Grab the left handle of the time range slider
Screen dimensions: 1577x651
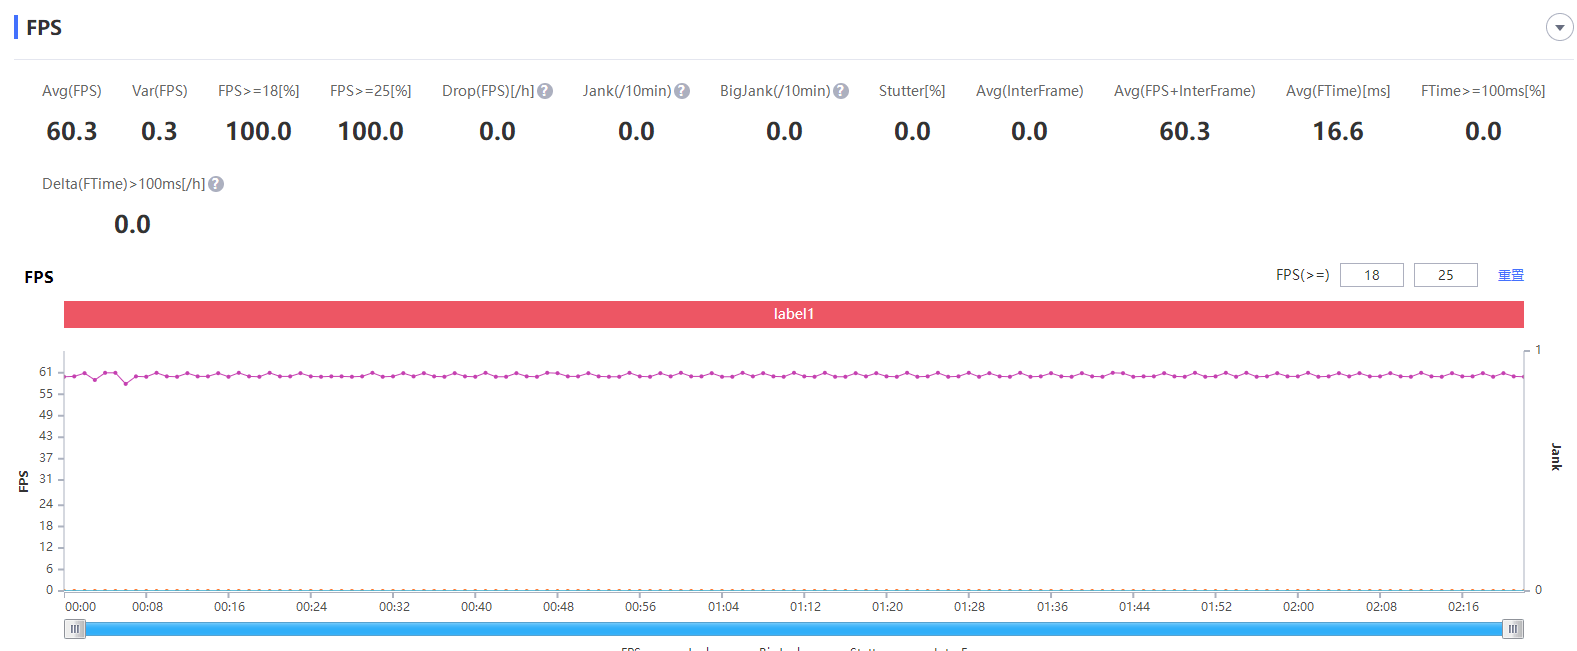click(x=75, y=629)
